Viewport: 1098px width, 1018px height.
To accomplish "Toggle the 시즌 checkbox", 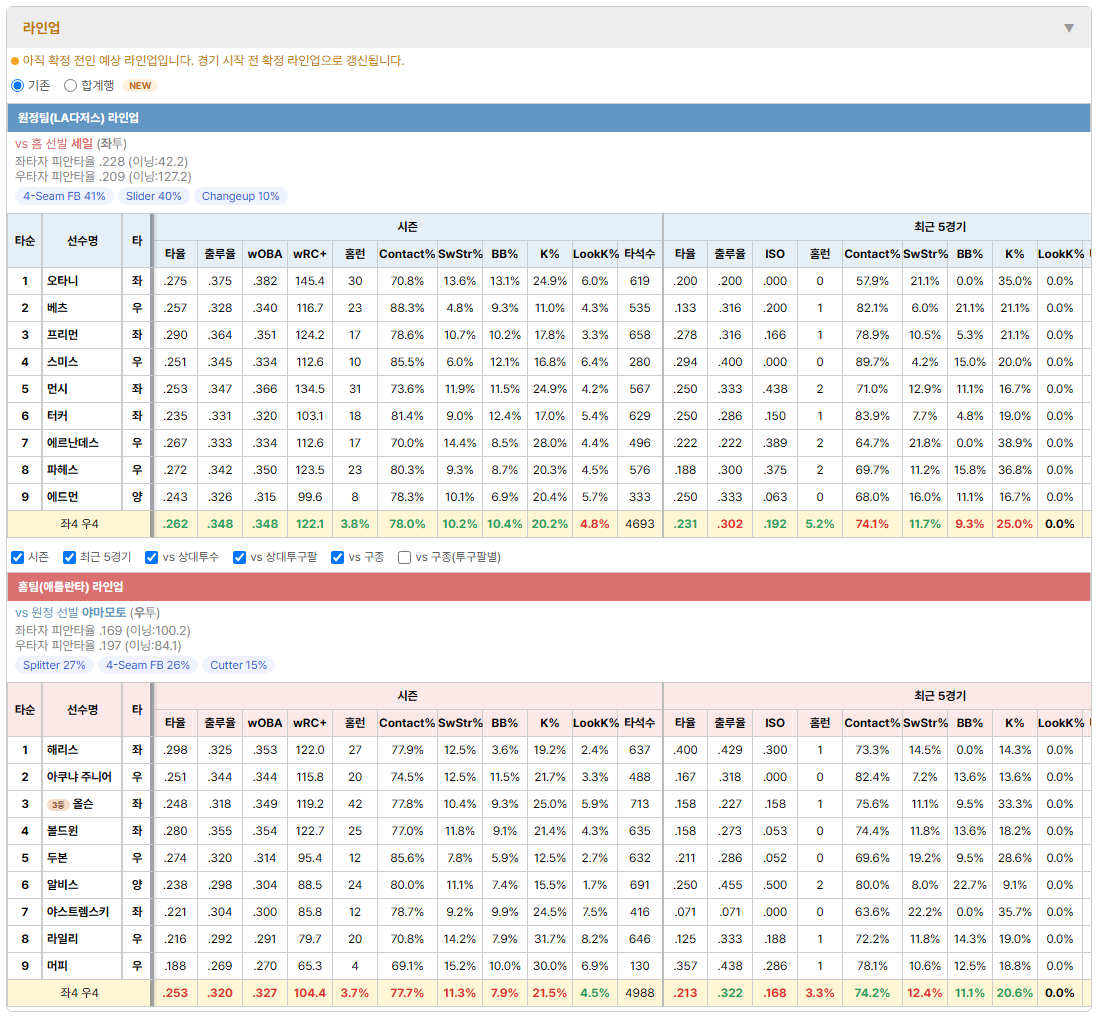I will pyautogui.click(x=18, y=557).
